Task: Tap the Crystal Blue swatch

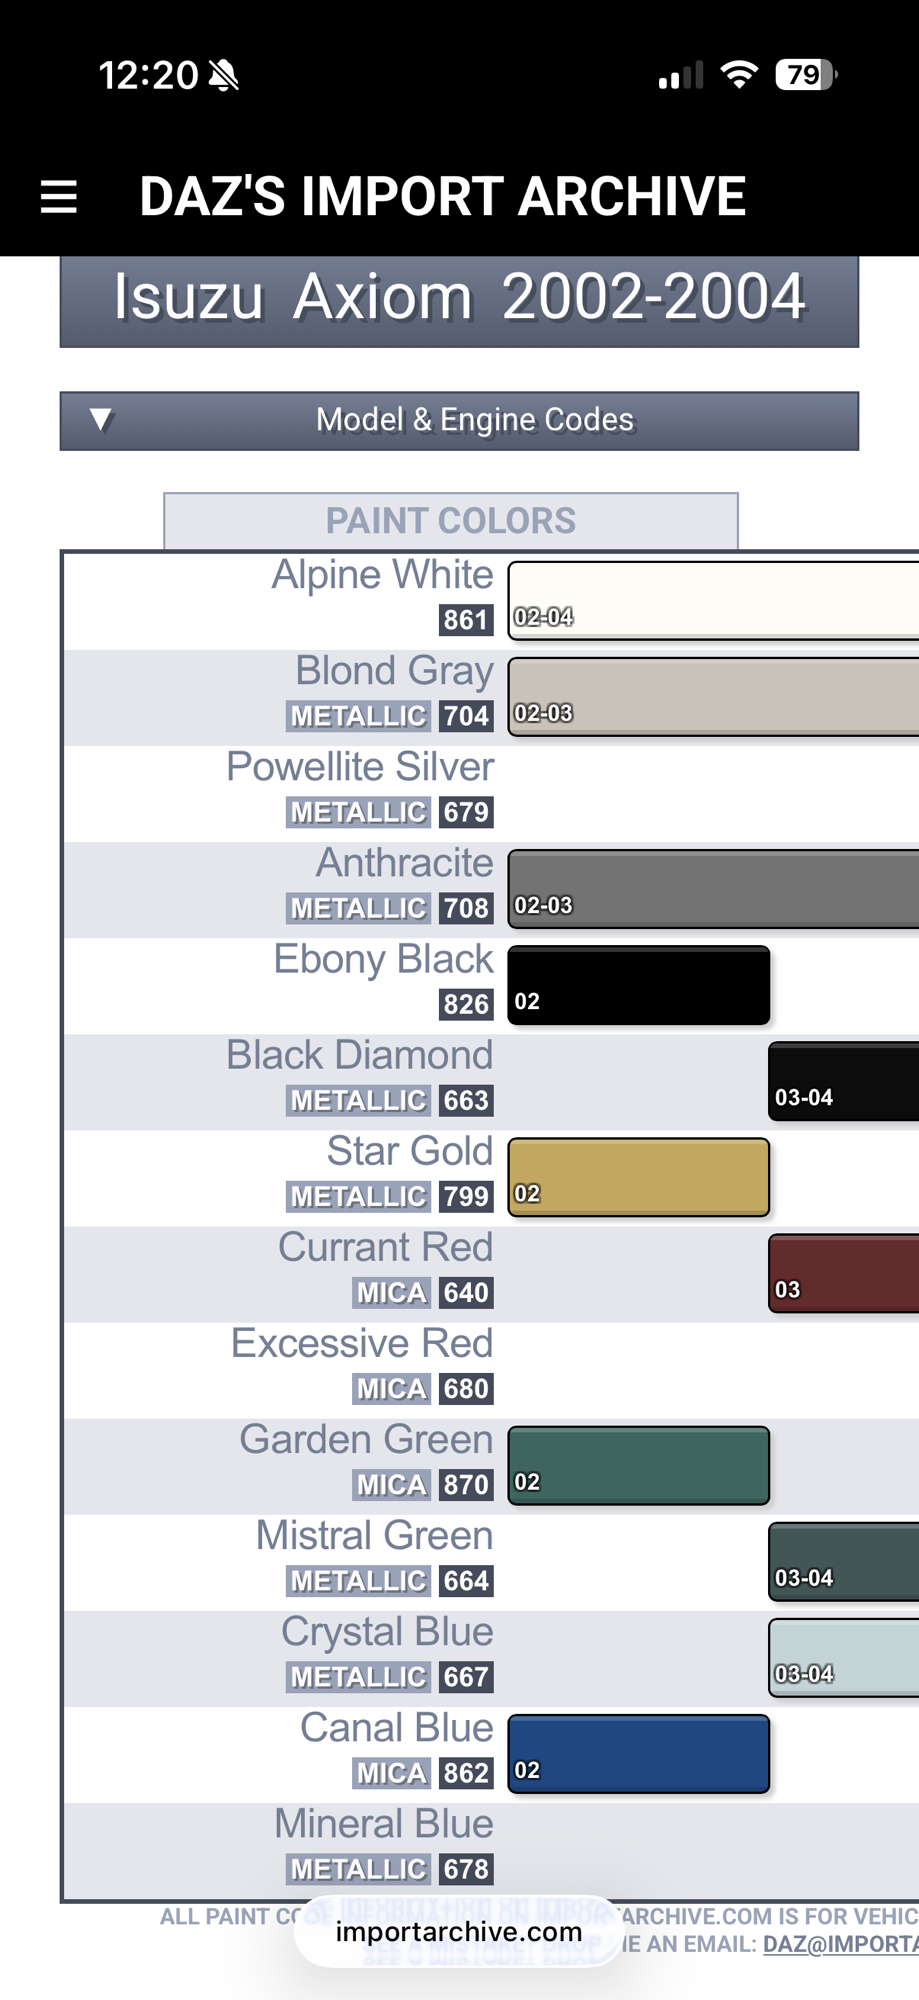Action: (843, 1658)
